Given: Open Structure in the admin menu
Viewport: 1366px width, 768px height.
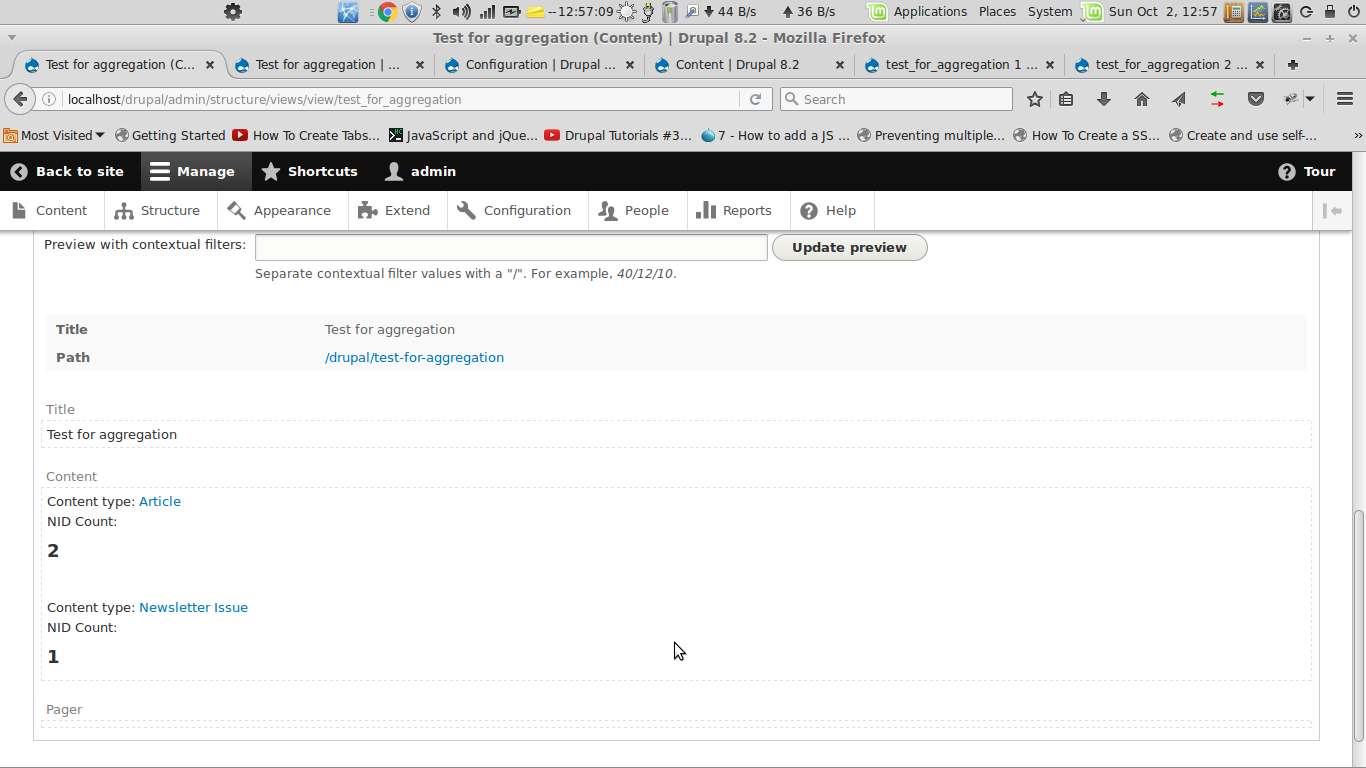Looking at the screenshot, I should click(159, 210).
